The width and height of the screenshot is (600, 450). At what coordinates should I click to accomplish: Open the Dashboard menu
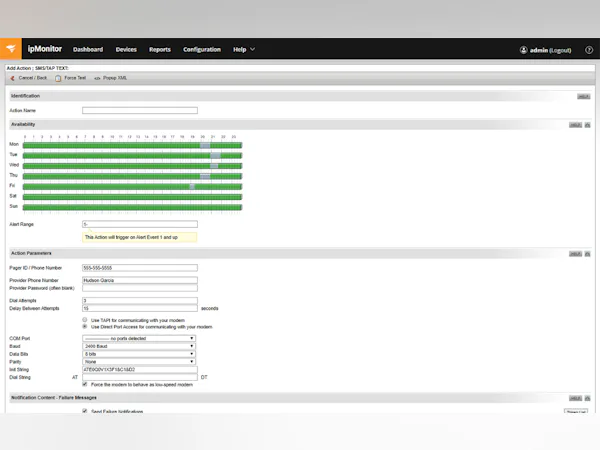88,49
